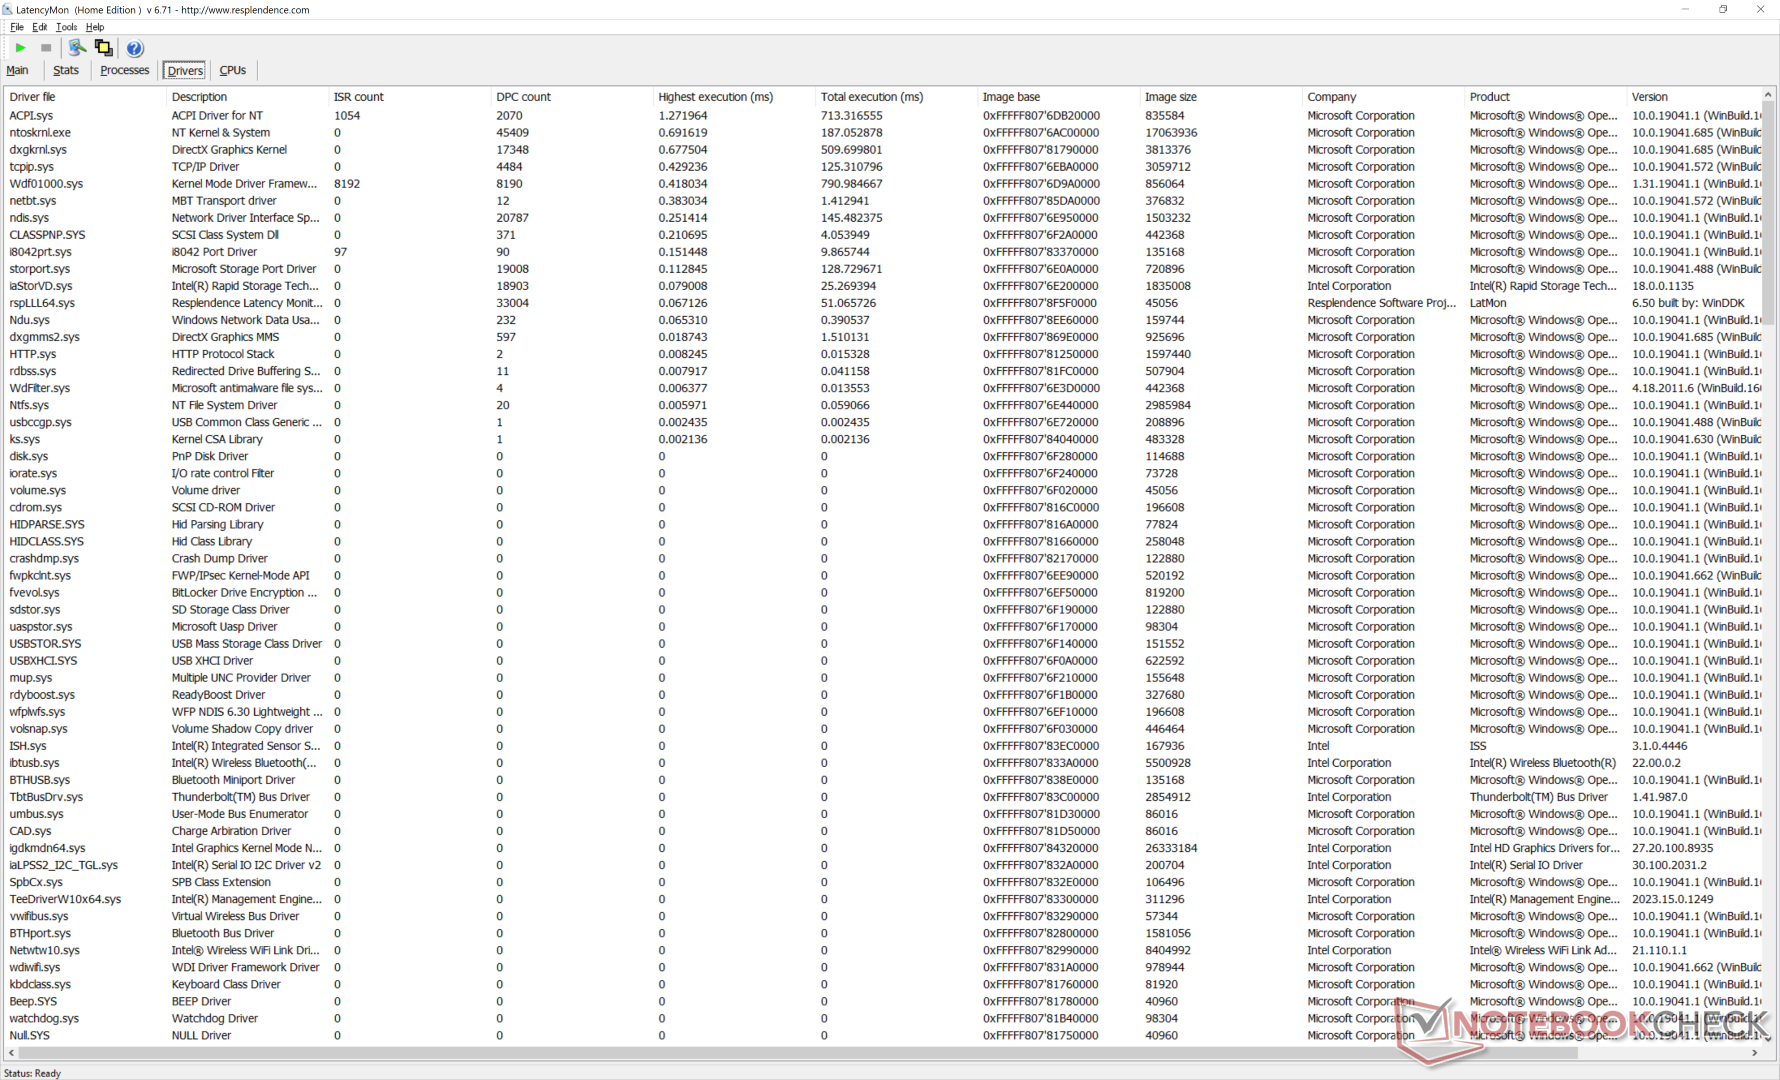Switch to the Processes tab
This screenshot has height=1080, width=1780.
tap(125, 70)
